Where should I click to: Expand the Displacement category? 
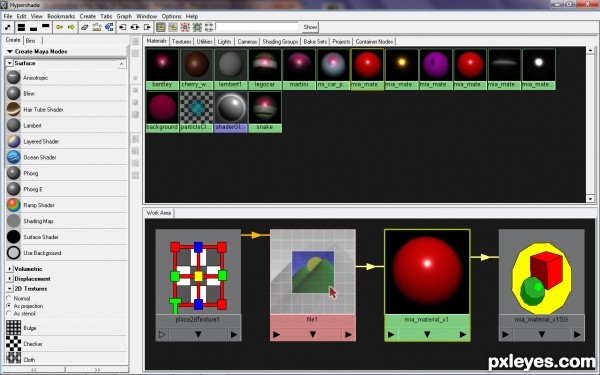[10, 279]
